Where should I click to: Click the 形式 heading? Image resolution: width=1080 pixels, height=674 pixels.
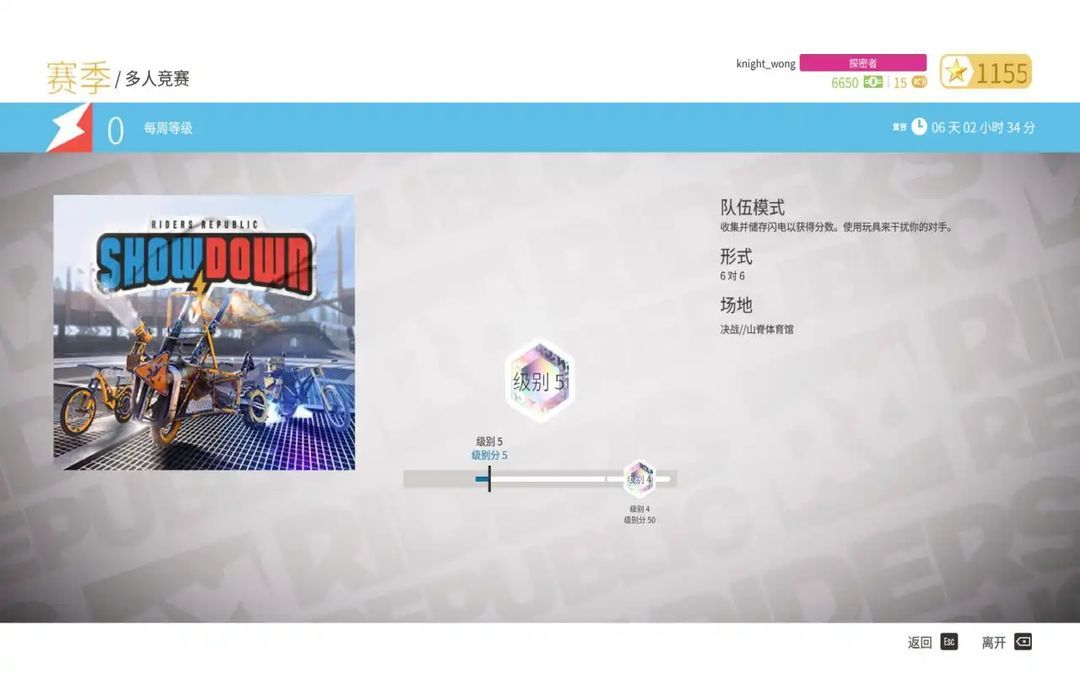(736, 257)
